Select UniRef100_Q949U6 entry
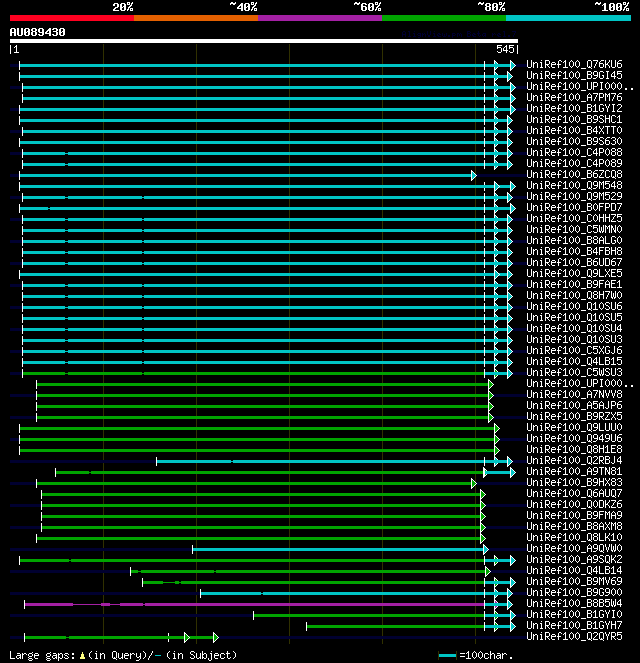 (x=574, y=438)
